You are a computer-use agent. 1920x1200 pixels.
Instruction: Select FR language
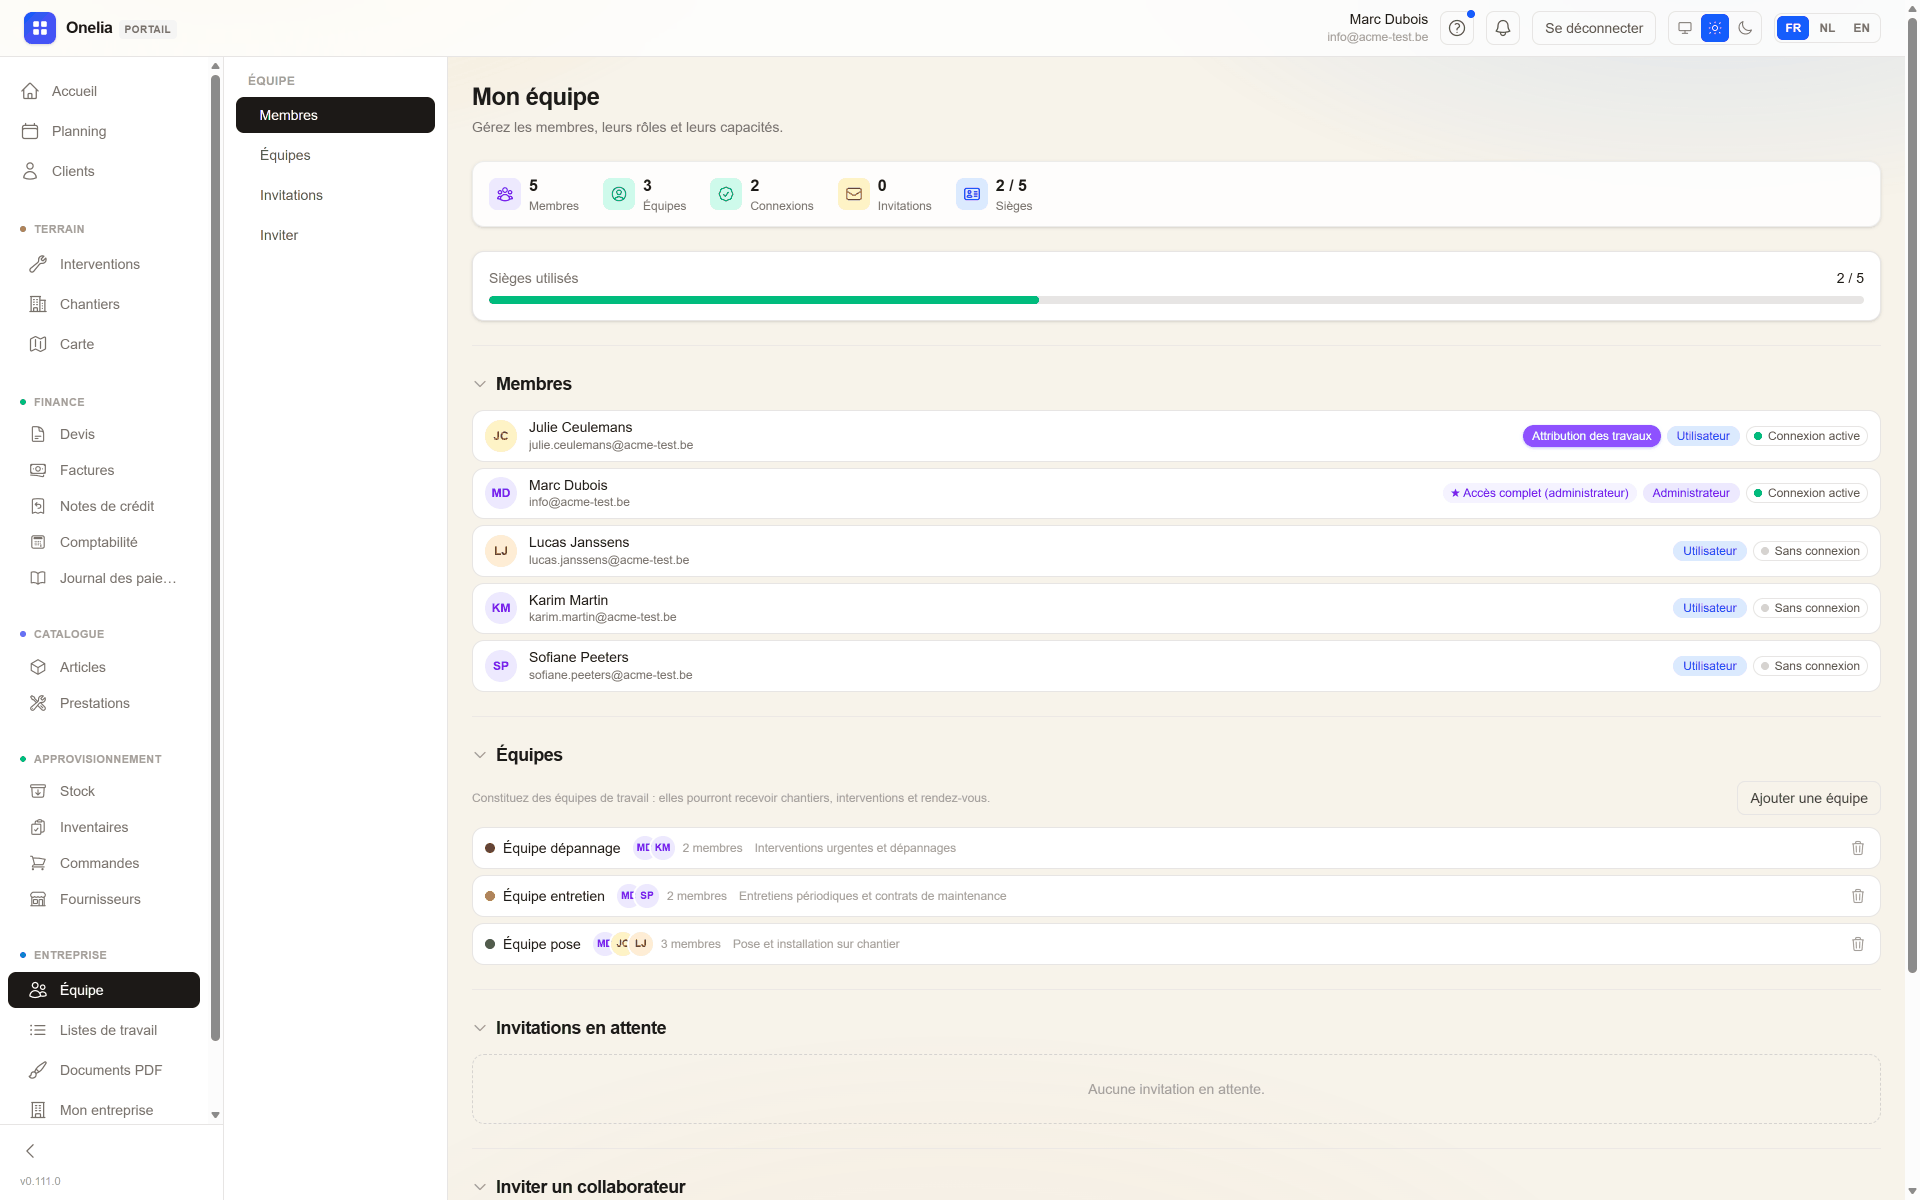point(1793,28)
